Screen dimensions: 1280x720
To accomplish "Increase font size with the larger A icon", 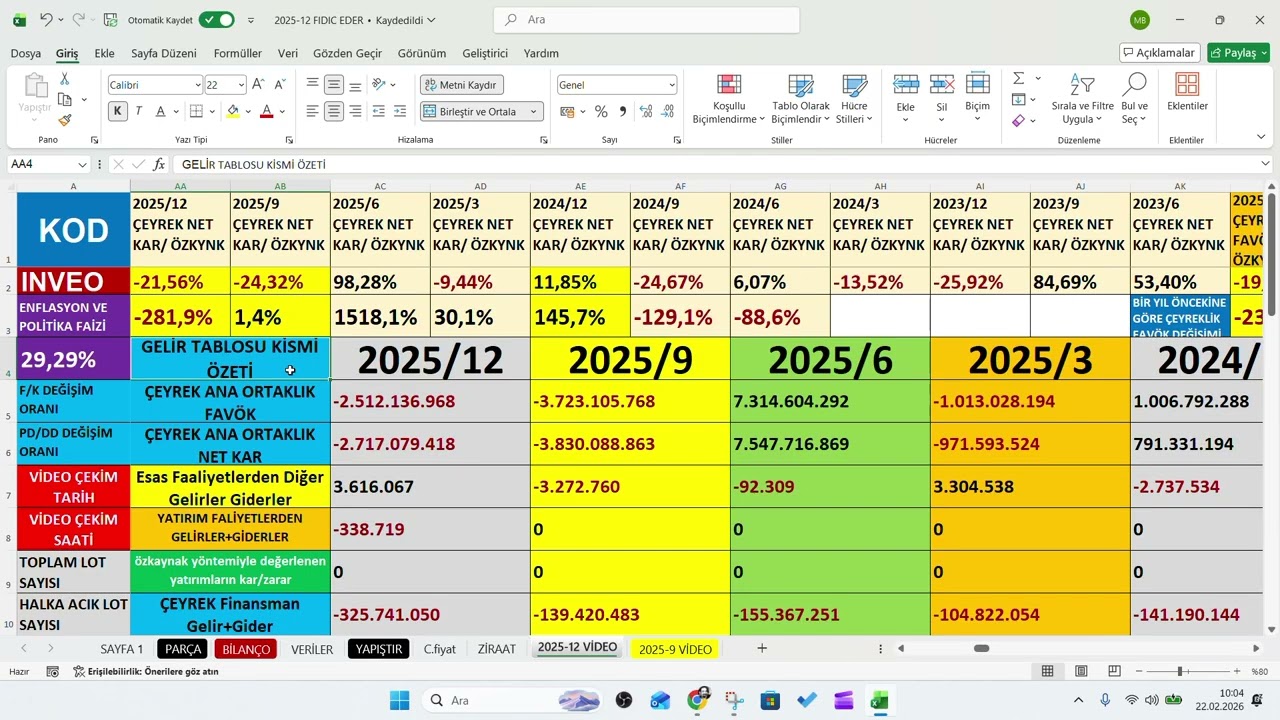I will point(258,85).
